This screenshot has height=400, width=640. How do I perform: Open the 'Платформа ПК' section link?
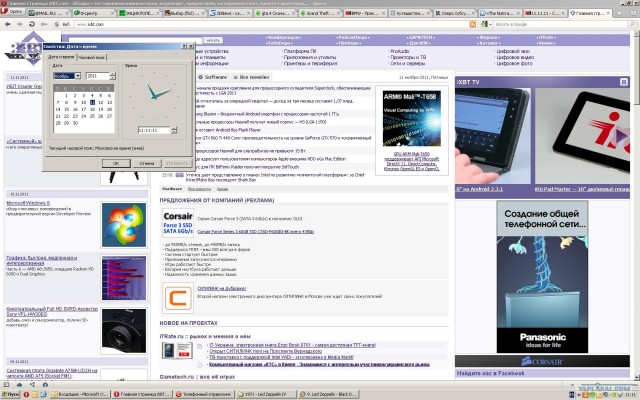pos(300,51)
